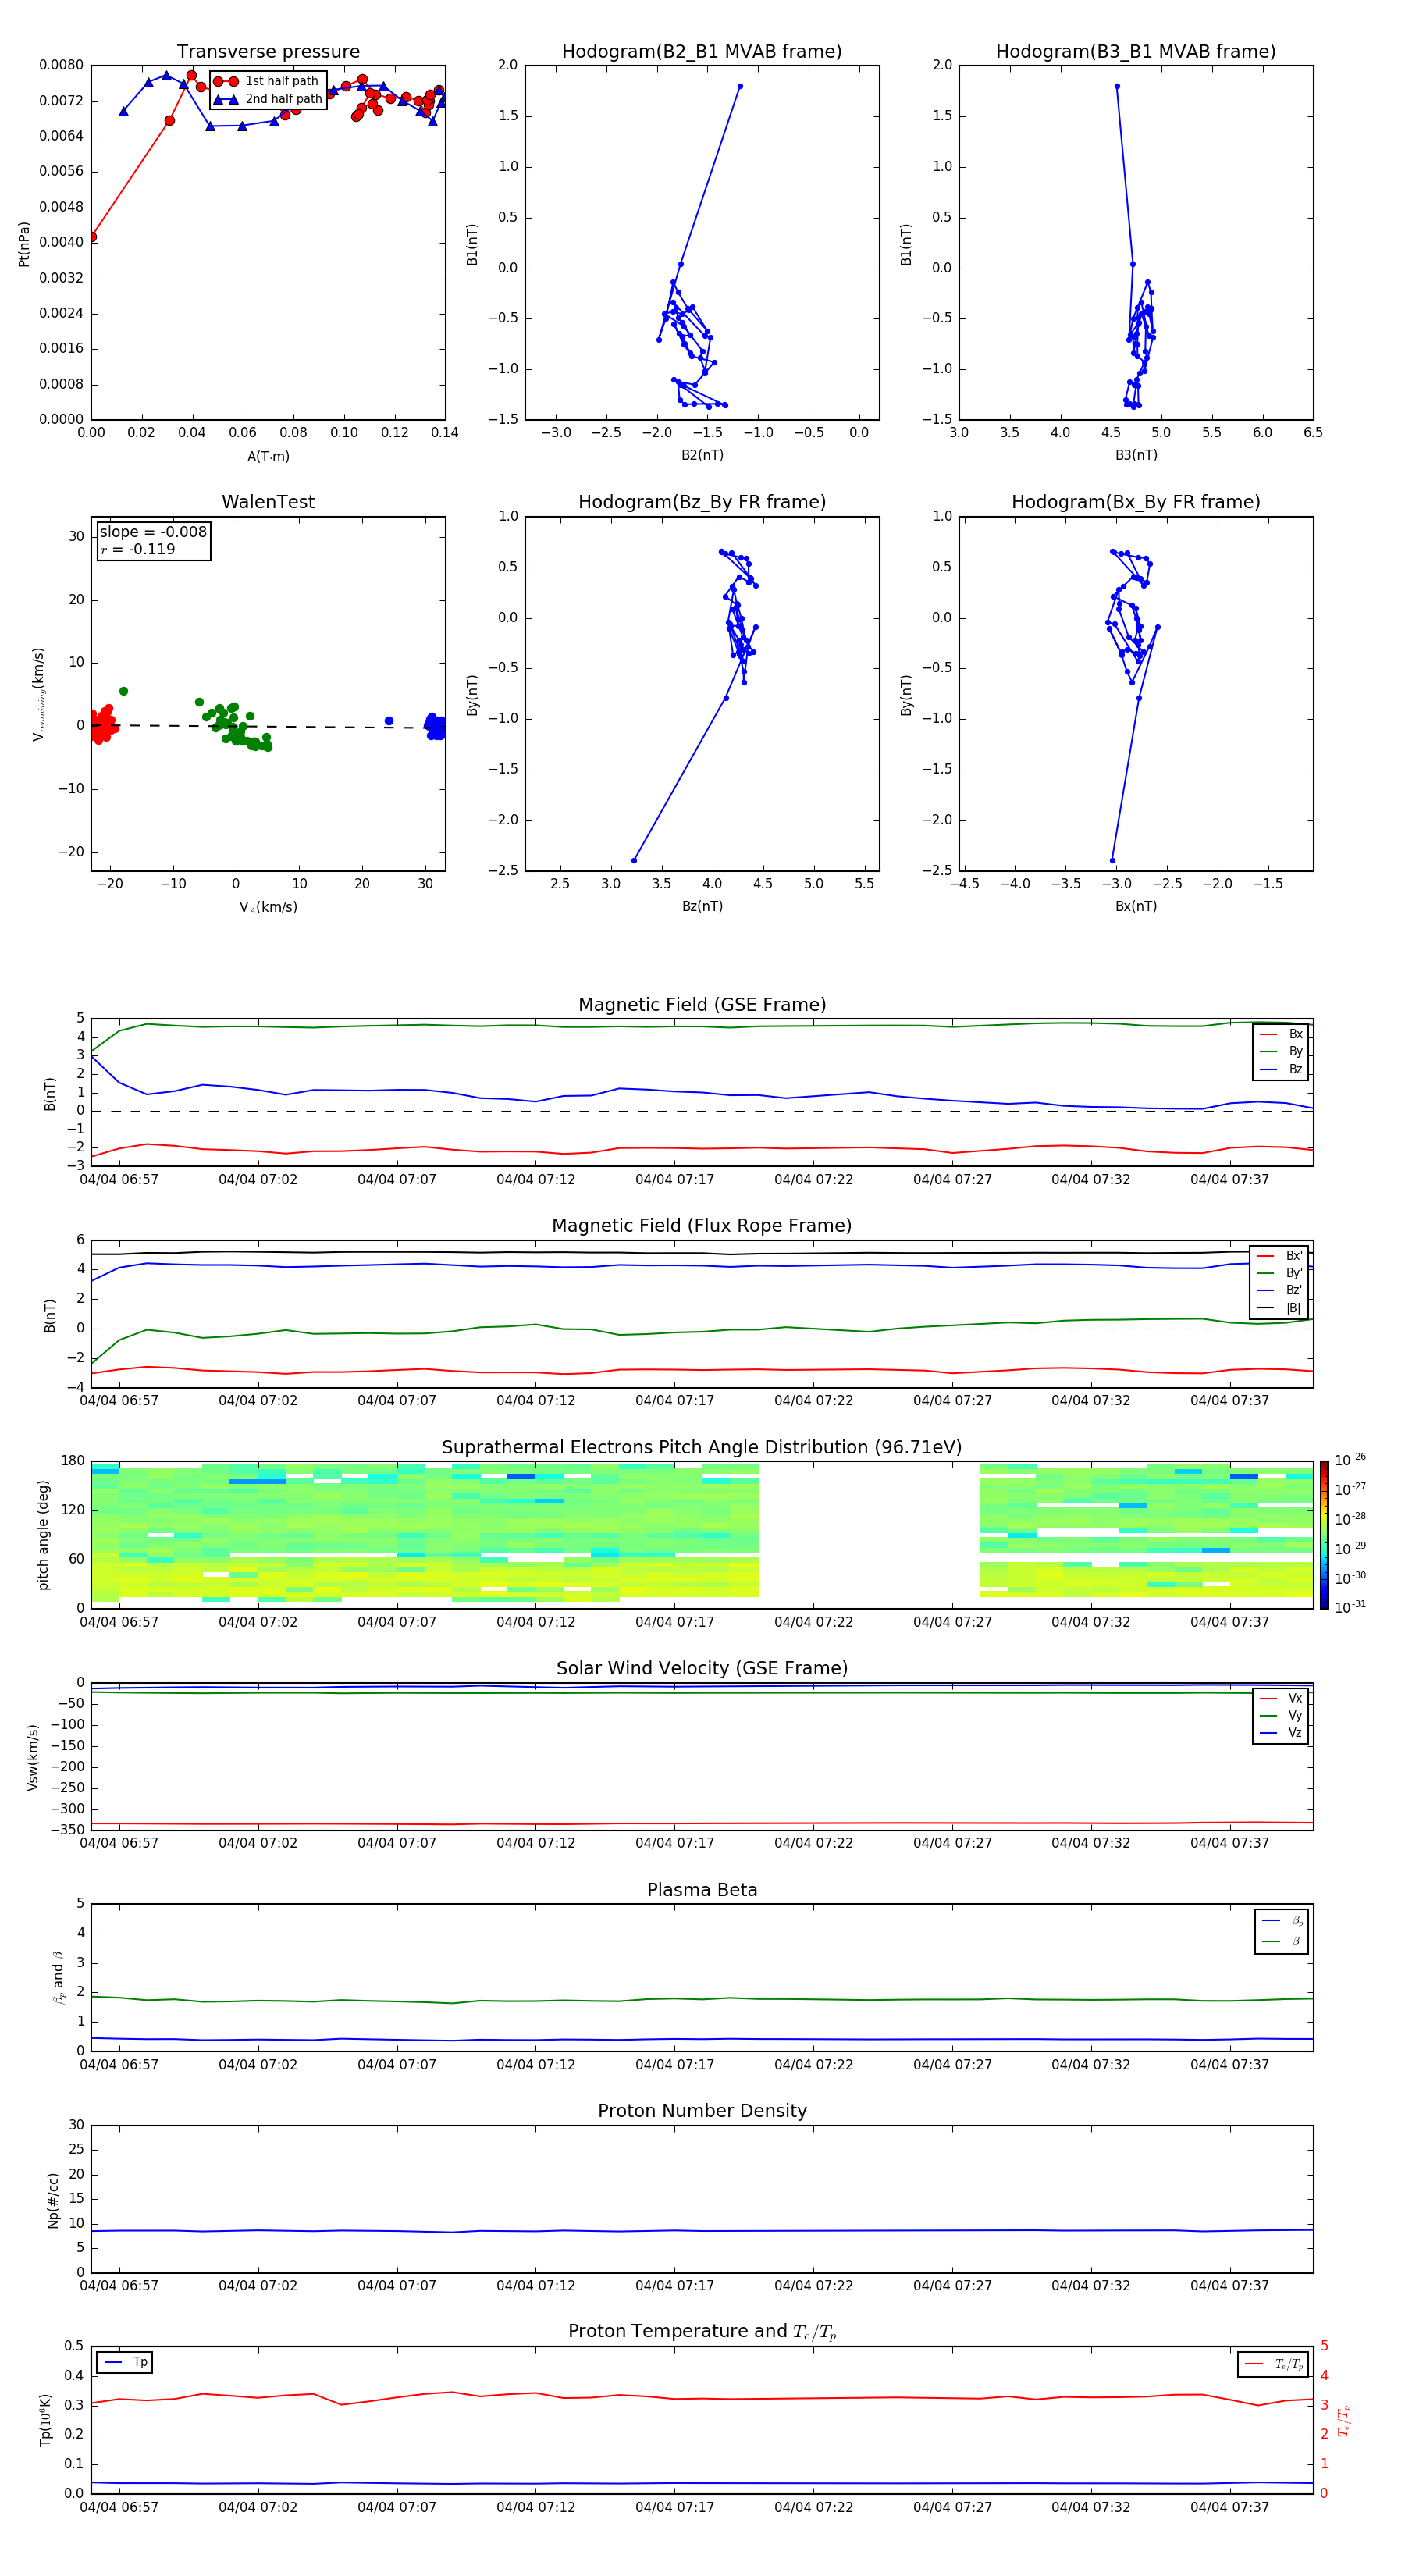The height and width of the screenshot is (2576, 1405).
Task: Click the pitch angle colorbar
Action: [1324, 1535]
